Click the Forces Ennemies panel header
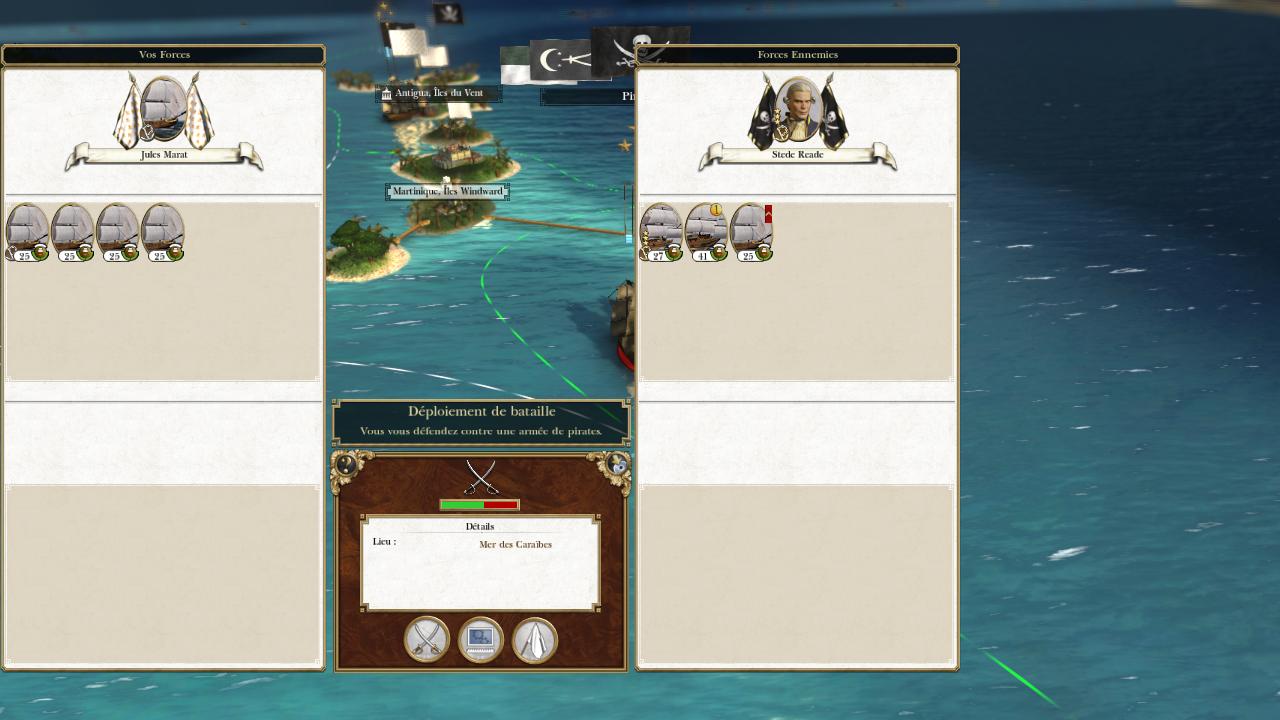Screen dimensions: 1280x720 point(797,55)
